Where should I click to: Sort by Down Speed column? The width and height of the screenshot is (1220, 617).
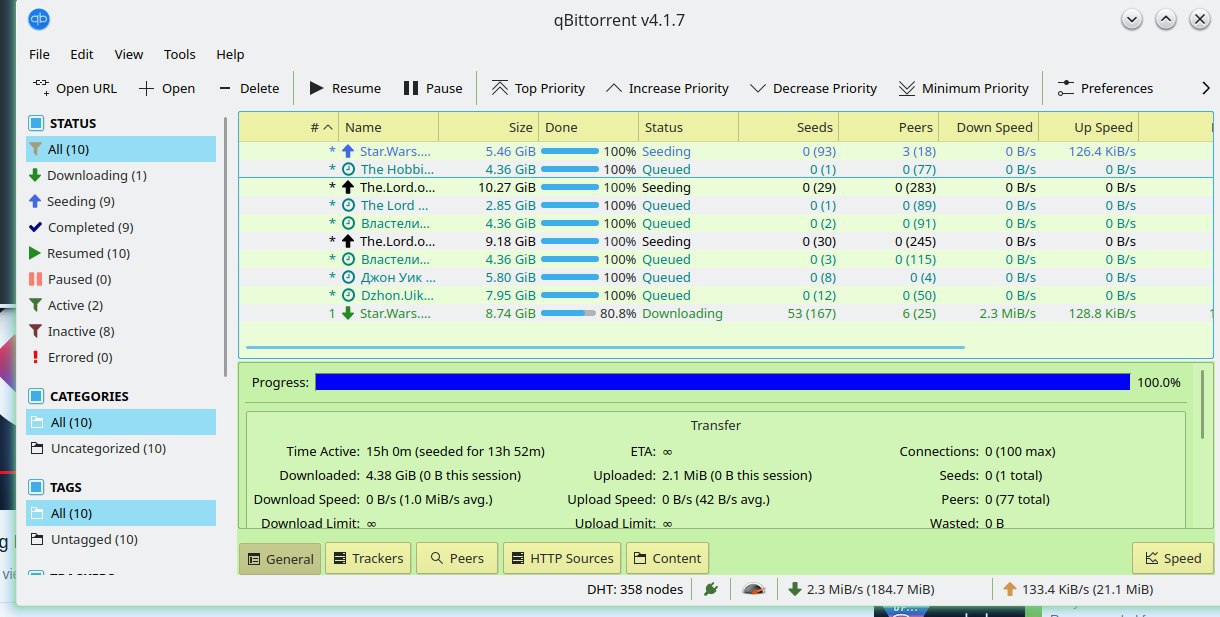click(989, 127)
